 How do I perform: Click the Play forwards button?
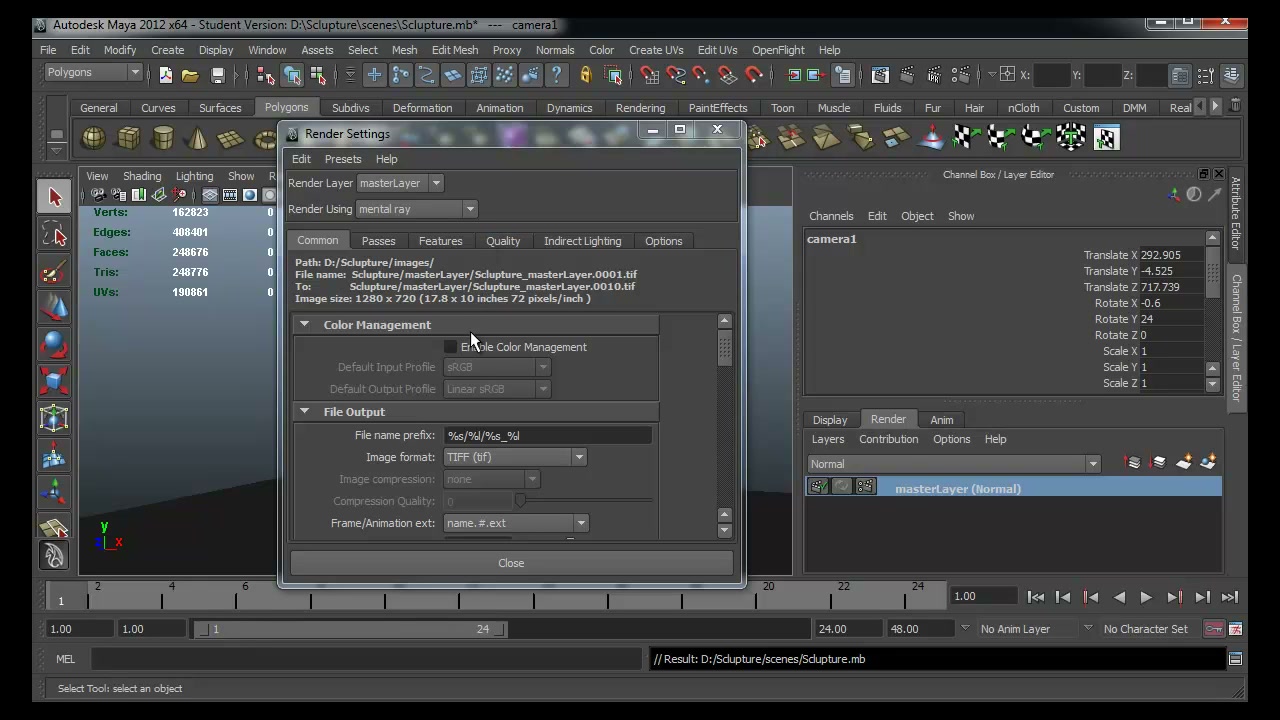[x=1146, y=597]
